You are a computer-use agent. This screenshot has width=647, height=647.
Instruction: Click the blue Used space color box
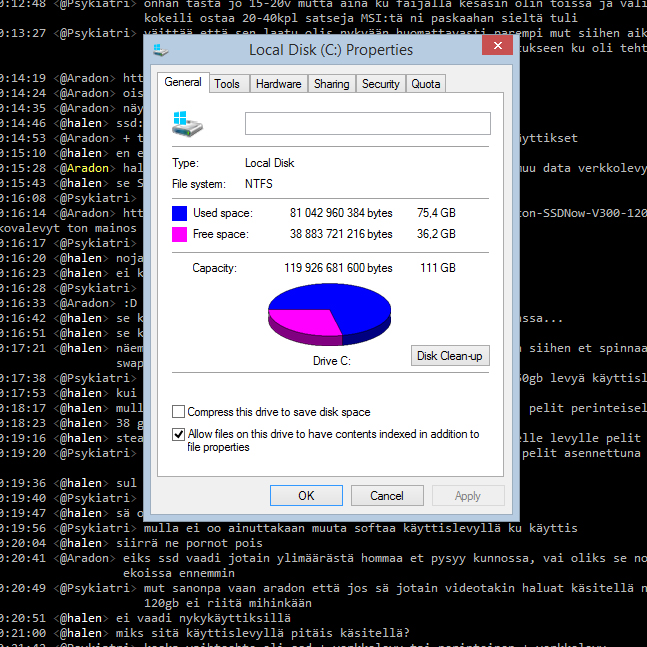(x=180, y=213)
